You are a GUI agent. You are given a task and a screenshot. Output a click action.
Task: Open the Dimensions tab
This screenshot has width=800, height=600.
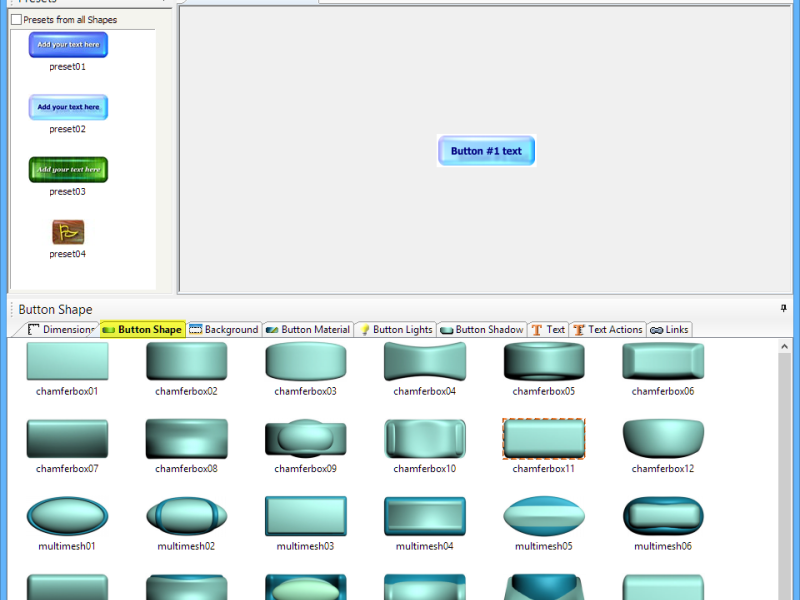coord(61,330)
